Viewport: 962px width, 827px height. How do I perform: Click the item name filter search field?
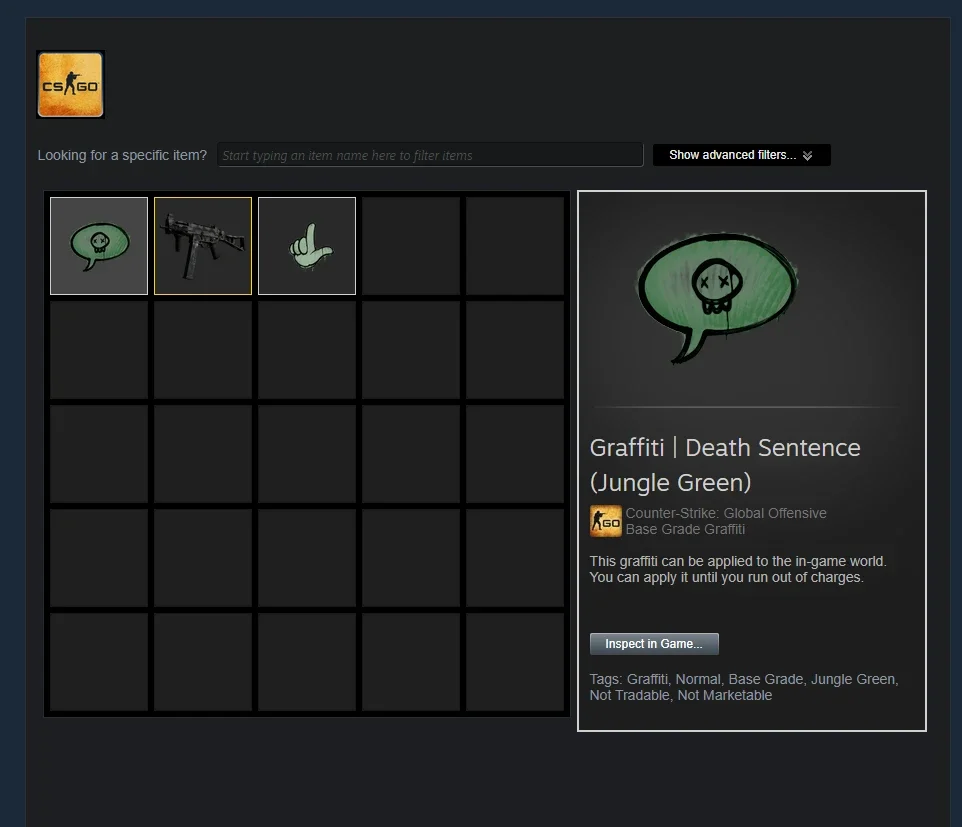pos(430,155)
